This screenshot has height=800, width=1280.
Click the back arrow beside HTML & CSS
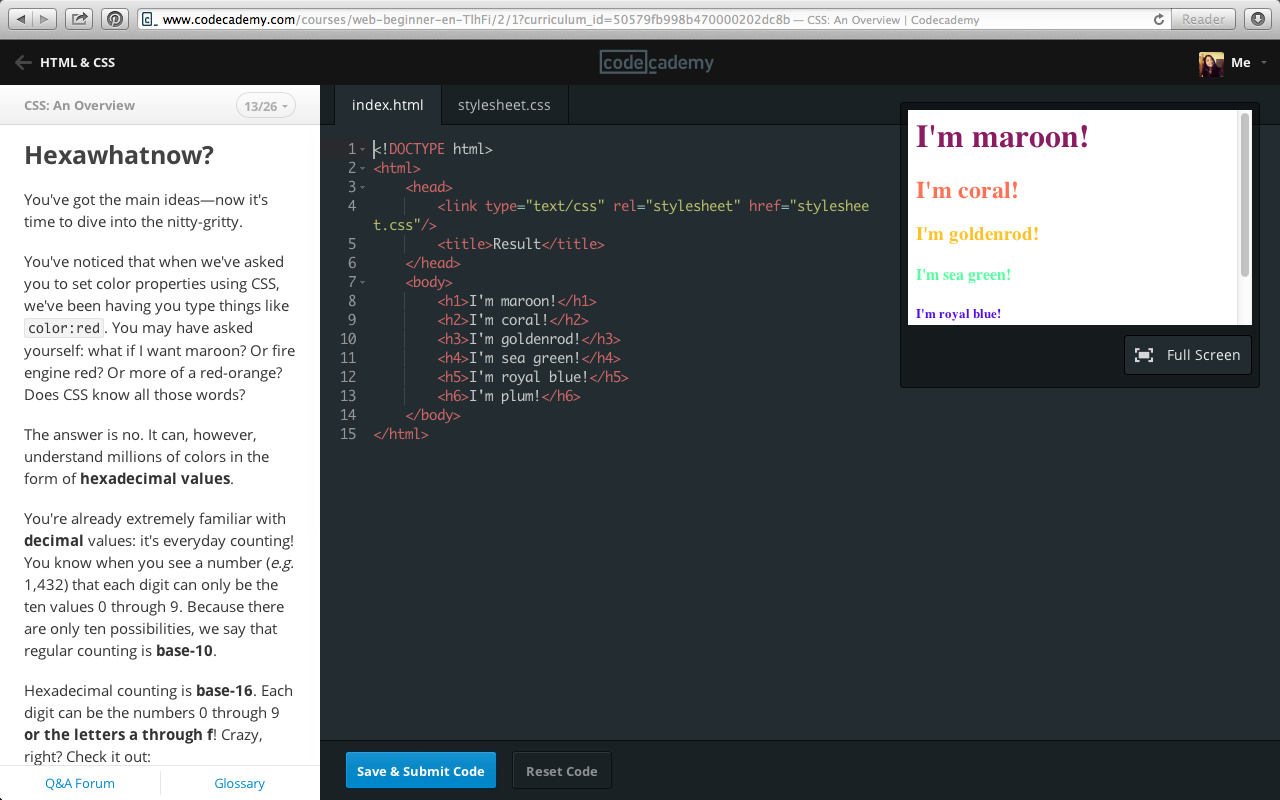tap(21, 62)
